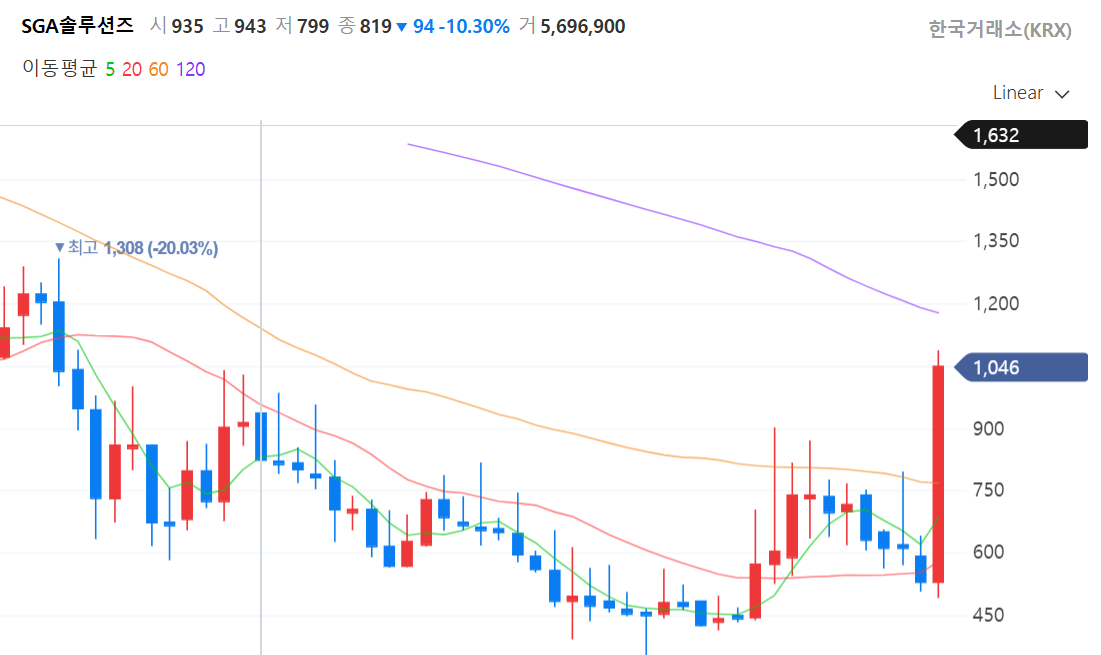1101x655 pixels.
Task: Click the low price 799 value
Action: 313,27
